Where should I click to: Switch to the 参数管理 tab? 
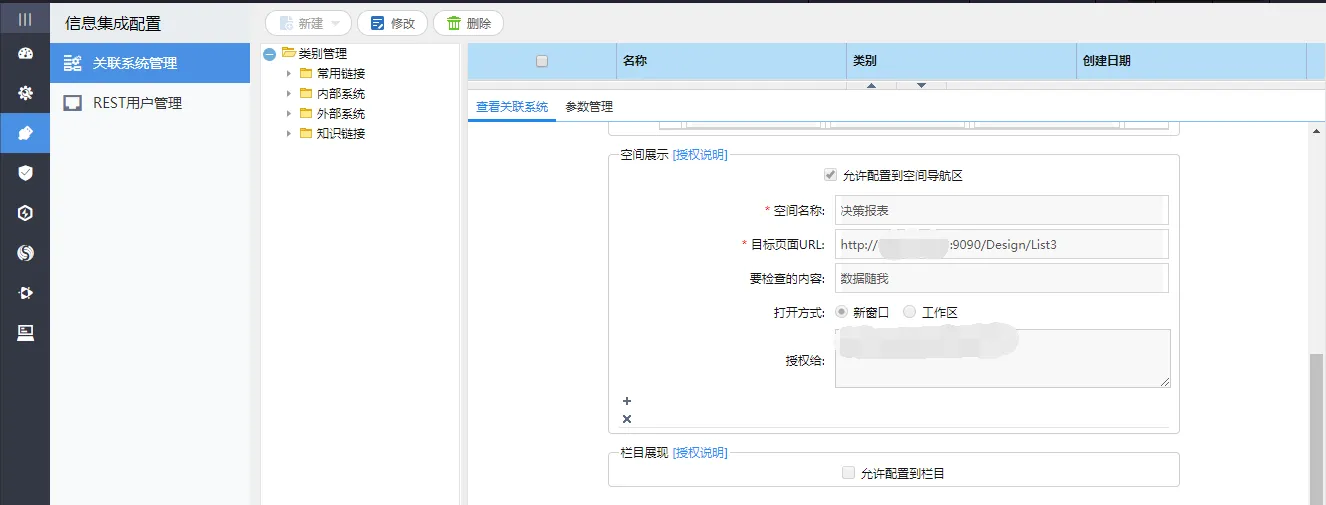(x=589, y=107)
